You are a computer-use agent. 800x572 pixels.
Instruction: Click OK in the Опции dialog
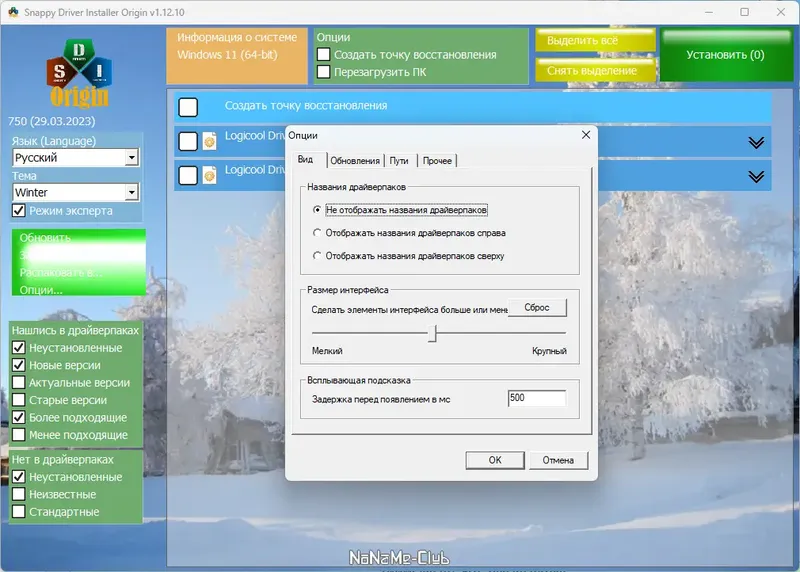coord(495,460)
